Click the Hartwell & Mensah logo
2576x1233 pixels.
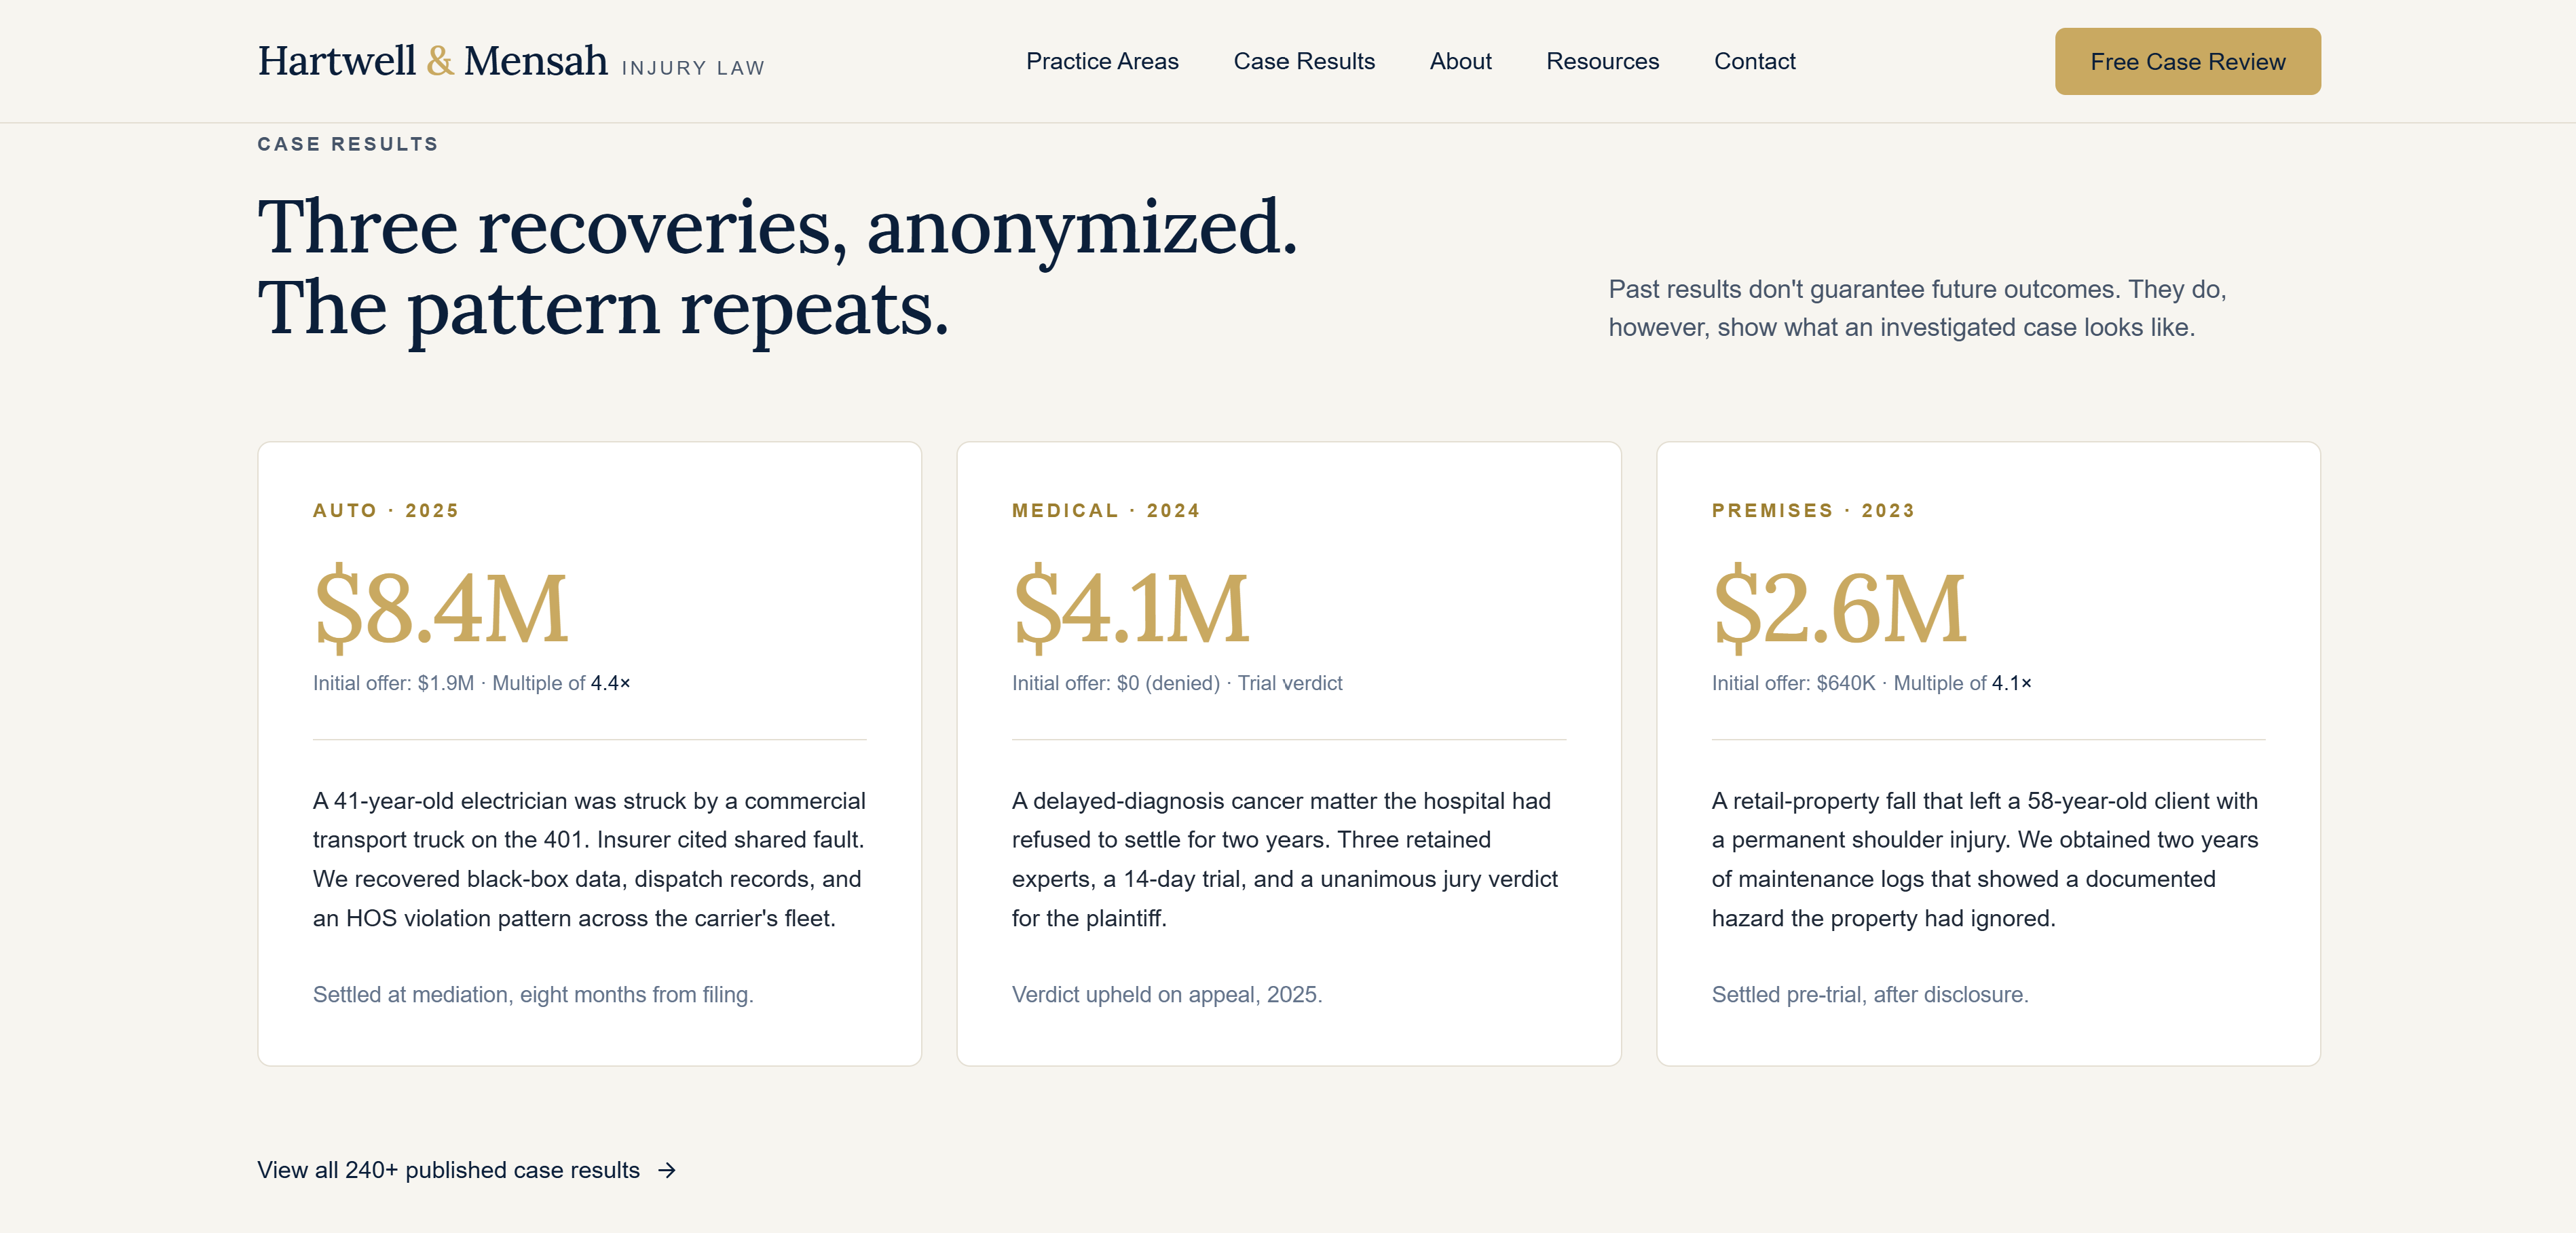click(x=511, y=61)
